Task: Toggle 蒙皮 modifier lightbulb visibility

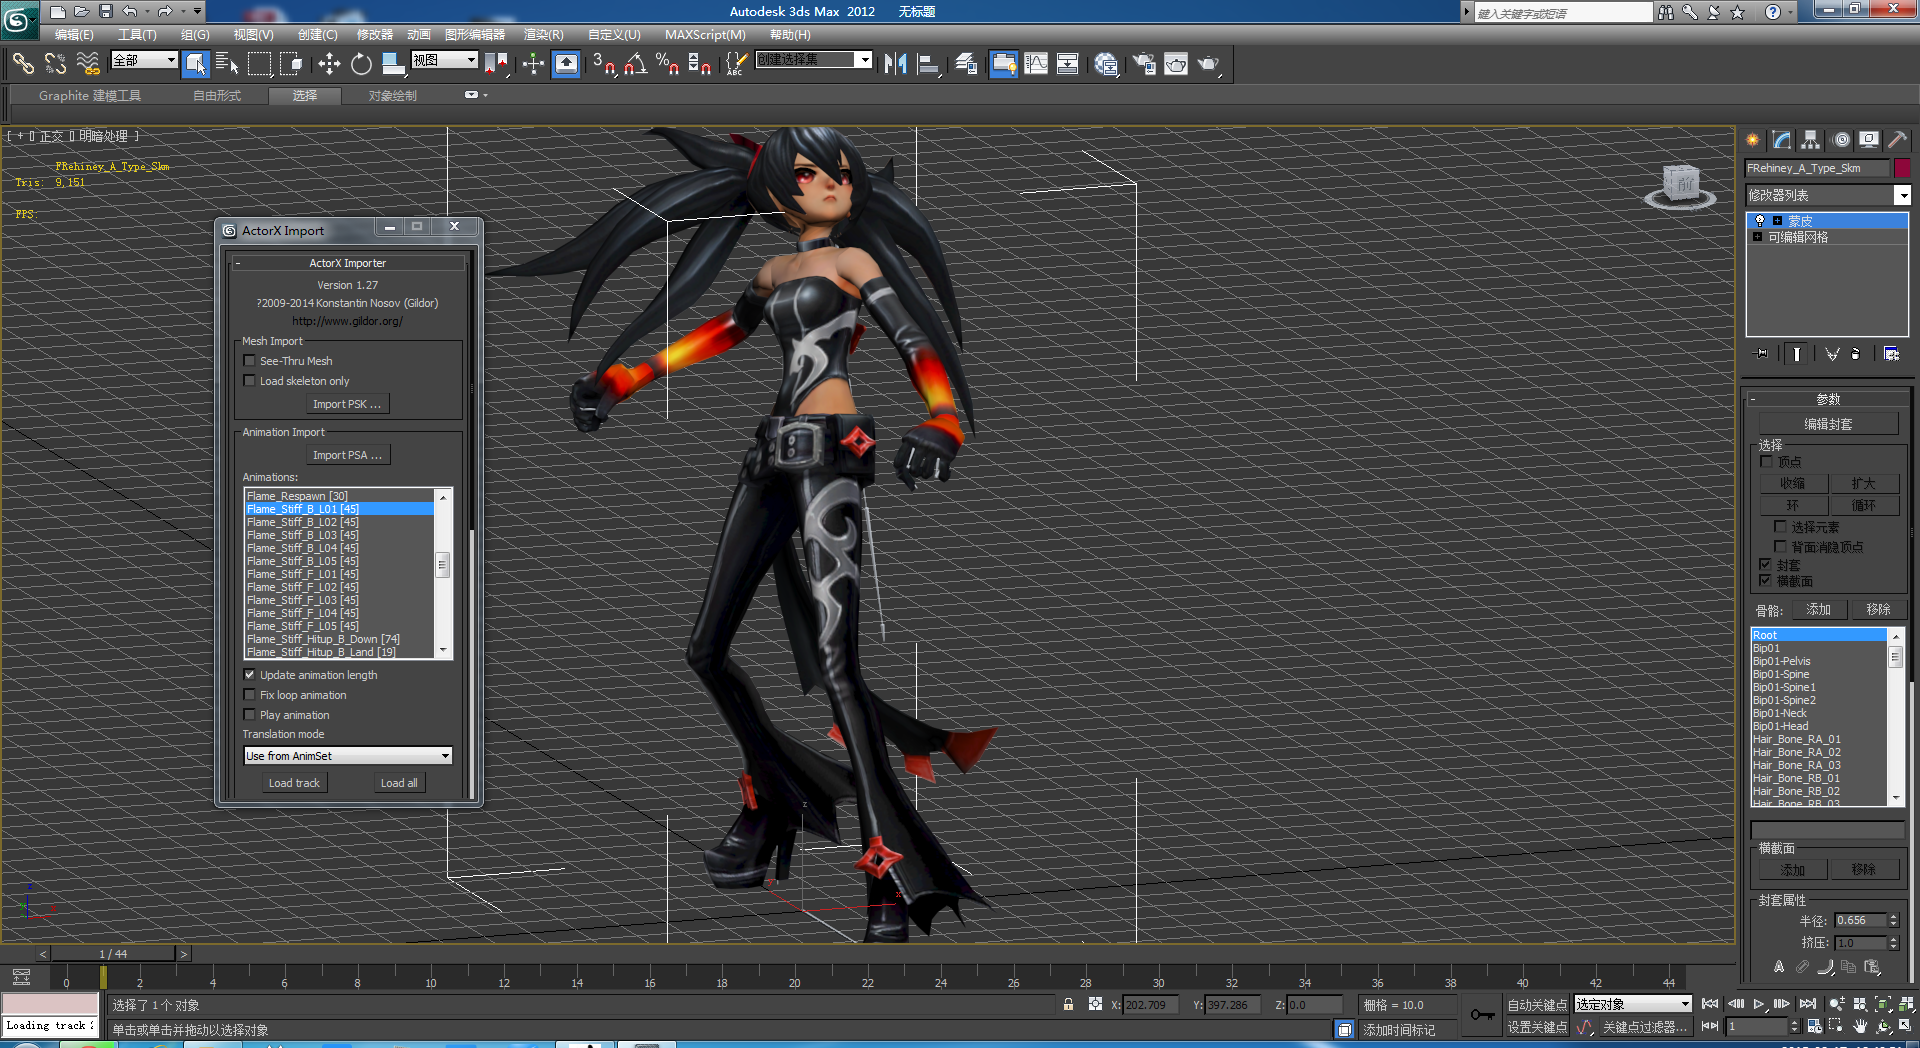Action: 1760,221
